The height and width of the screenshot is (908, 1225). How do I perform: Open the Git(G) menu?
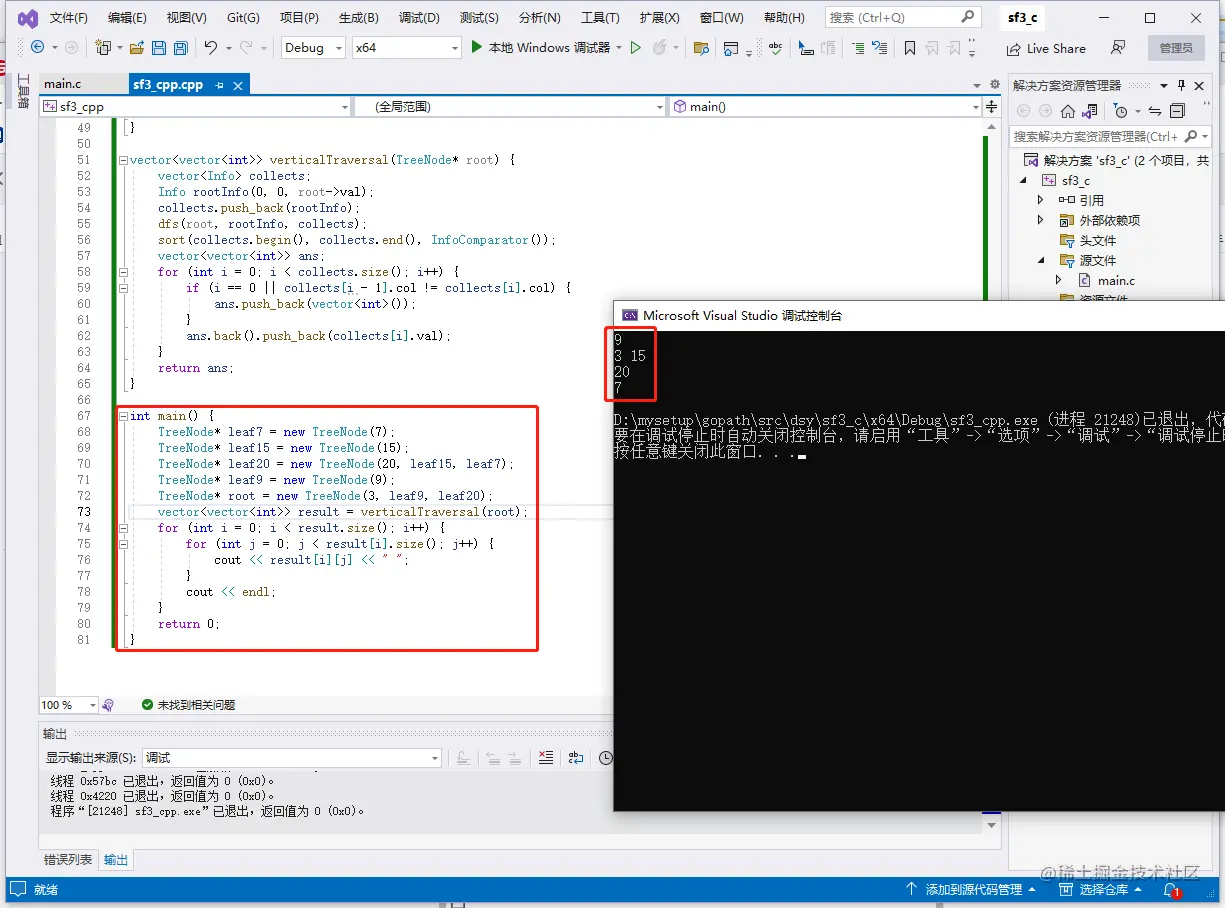tap(243, 18)
